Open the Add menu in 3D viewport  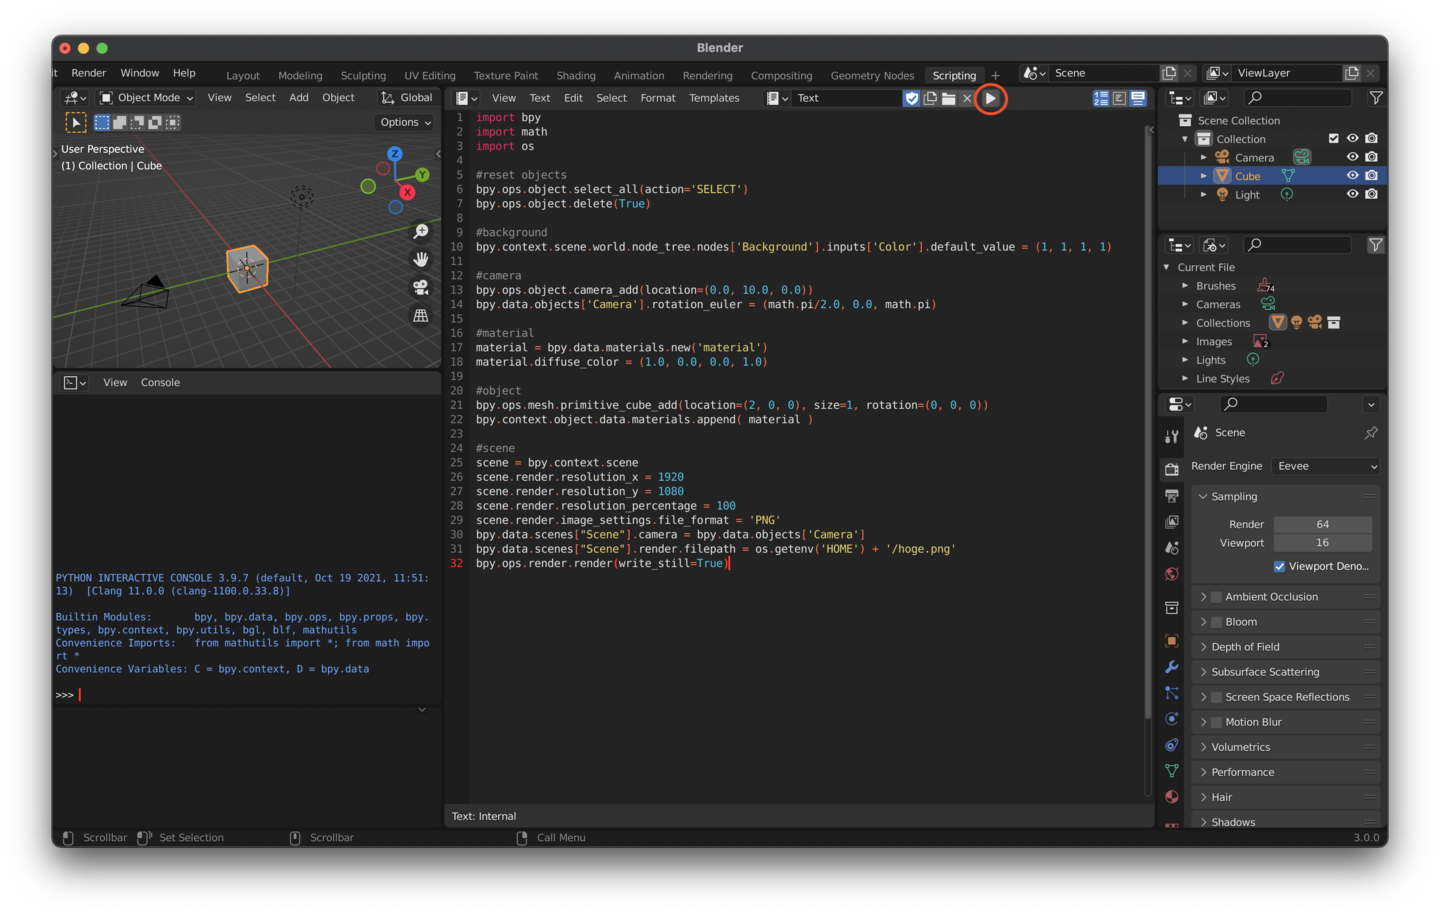299,98
